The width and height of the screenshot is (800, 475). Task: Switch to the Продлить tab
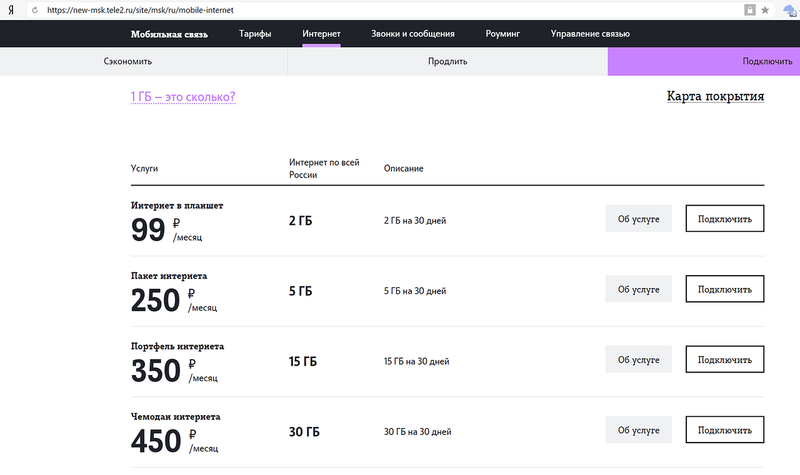(x=447, y=61)
